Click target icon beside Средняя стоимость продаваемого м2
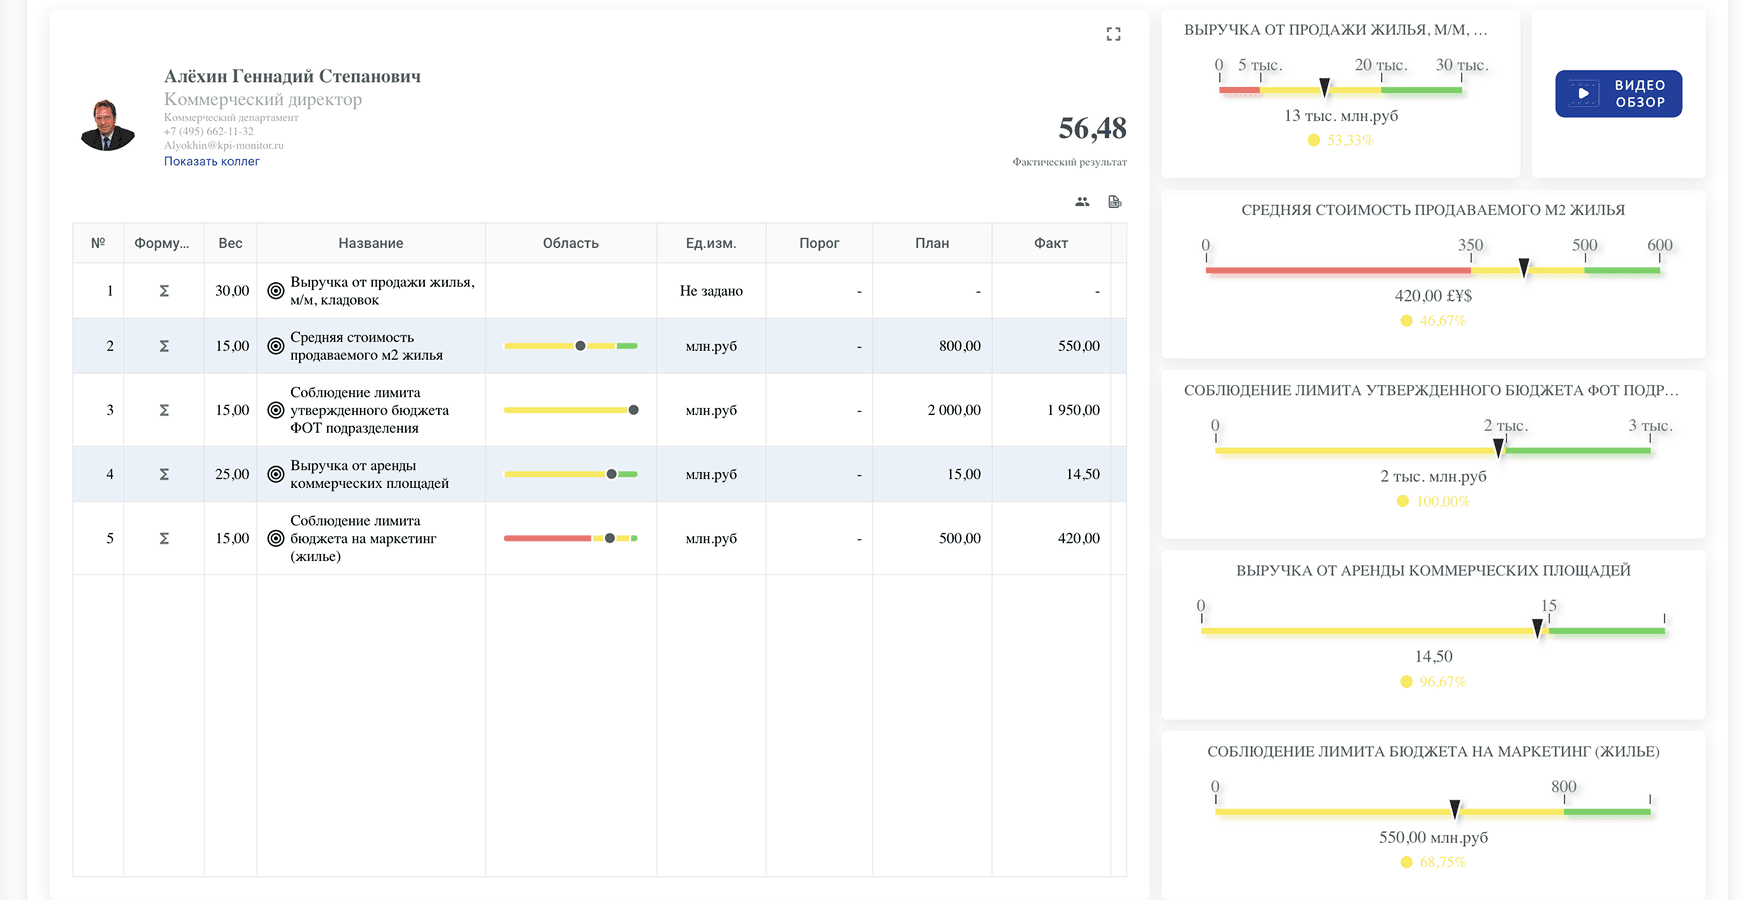The image size is (1755, 900). pyautogui.click(x=276, y=346)
